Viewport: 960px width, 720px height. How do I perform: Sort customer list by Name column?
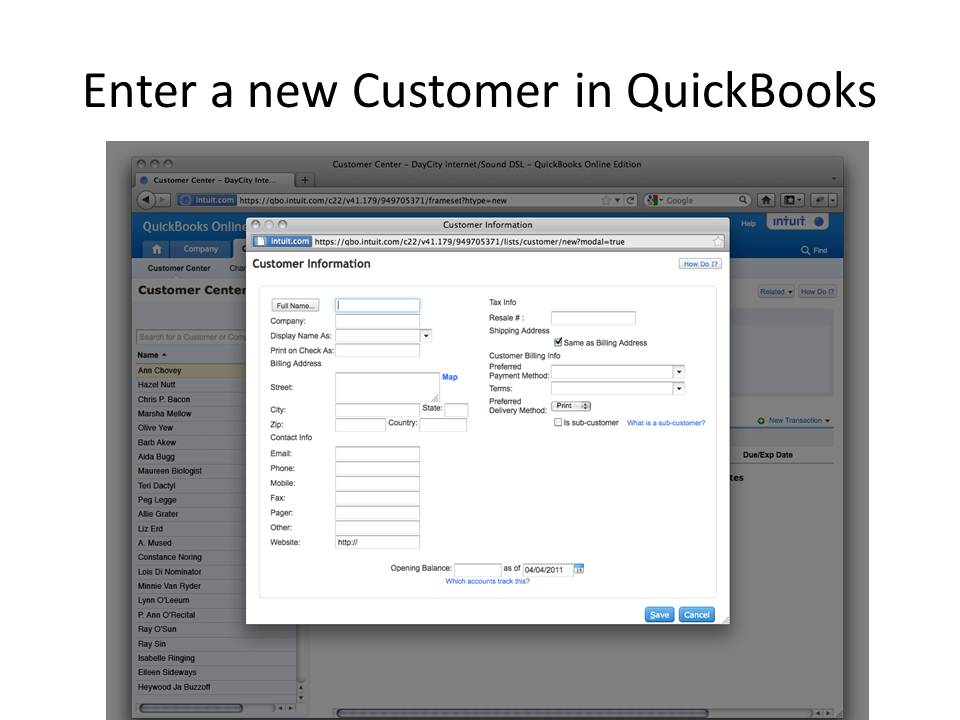(151, 355)
